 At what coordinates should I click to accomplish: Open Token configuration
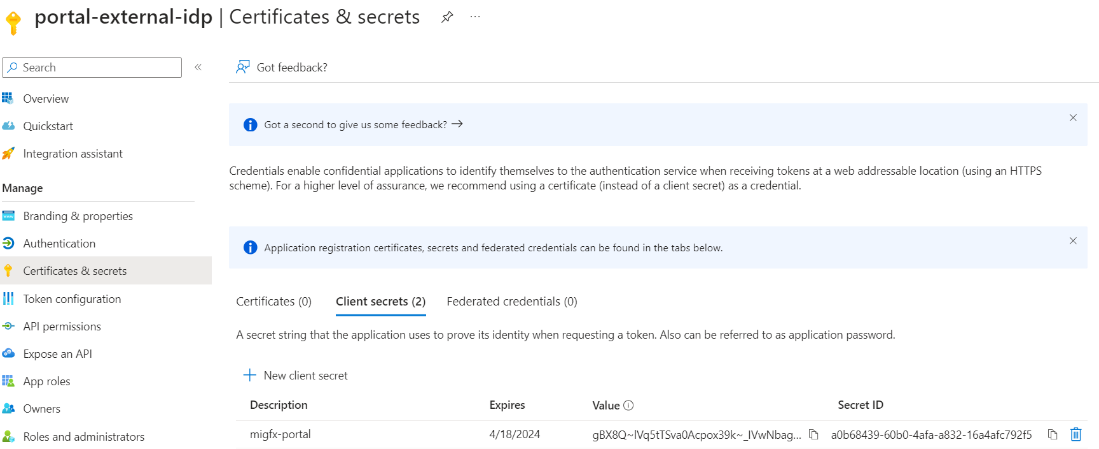tap(72, 299)
